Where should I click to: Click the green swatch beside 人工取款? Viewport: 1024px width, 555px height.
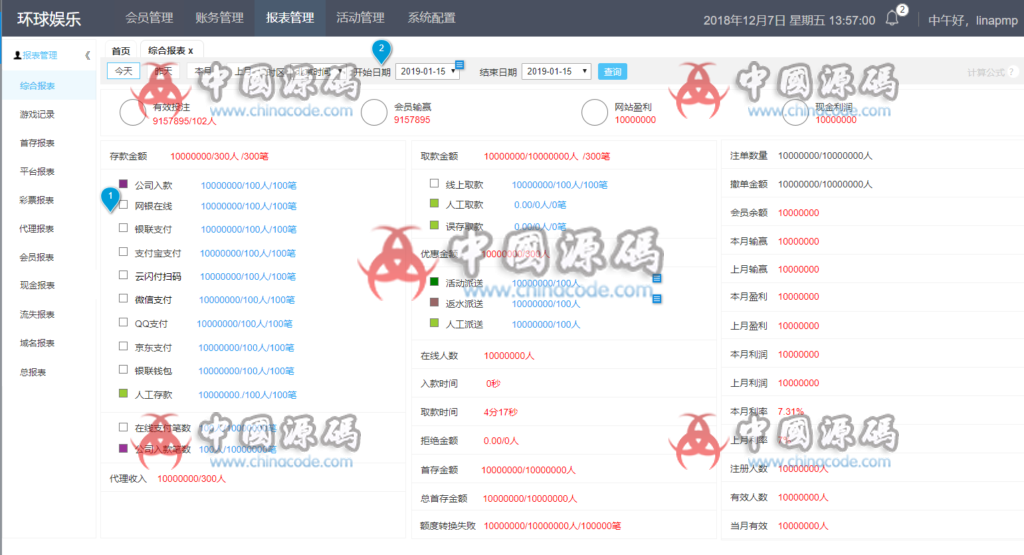click(434, 203)
